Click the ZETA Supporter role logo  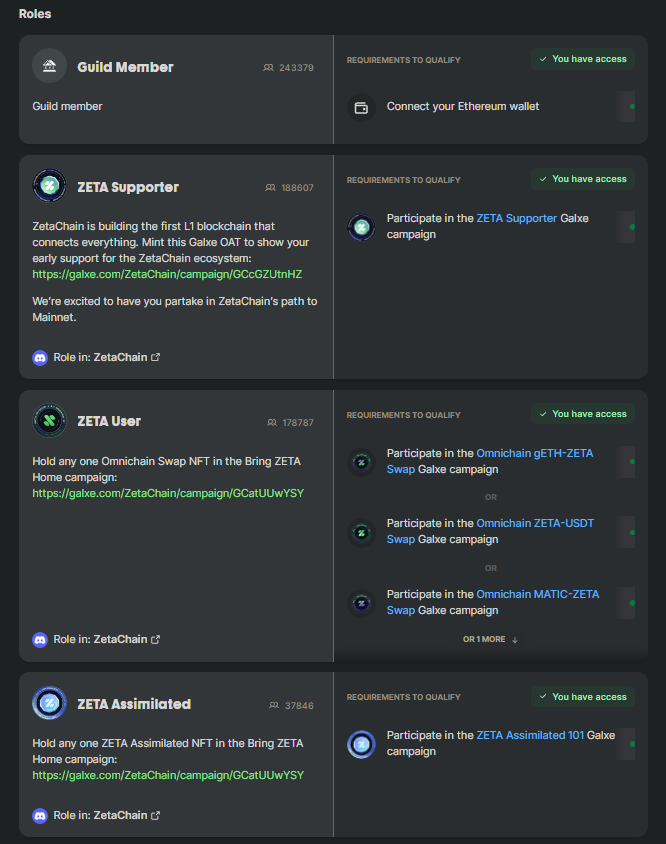click(x=49, y=186)
